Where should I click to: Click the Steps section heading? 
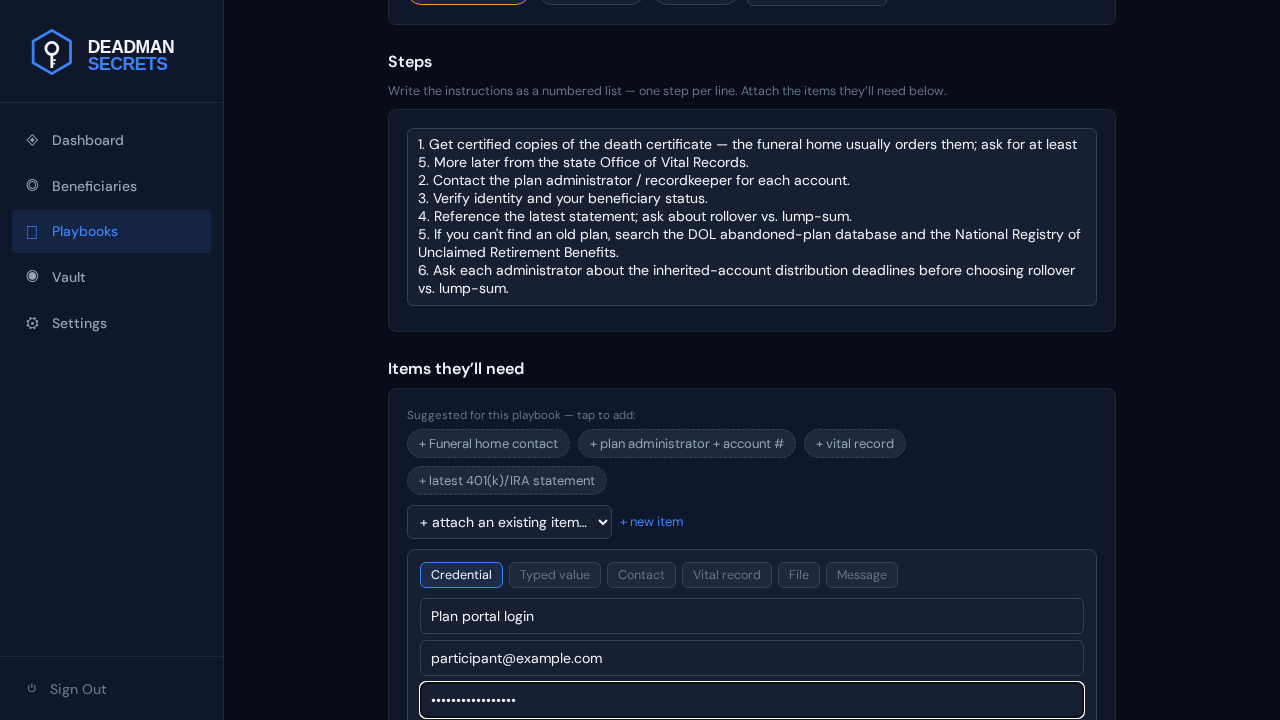[x=410, y=62]
